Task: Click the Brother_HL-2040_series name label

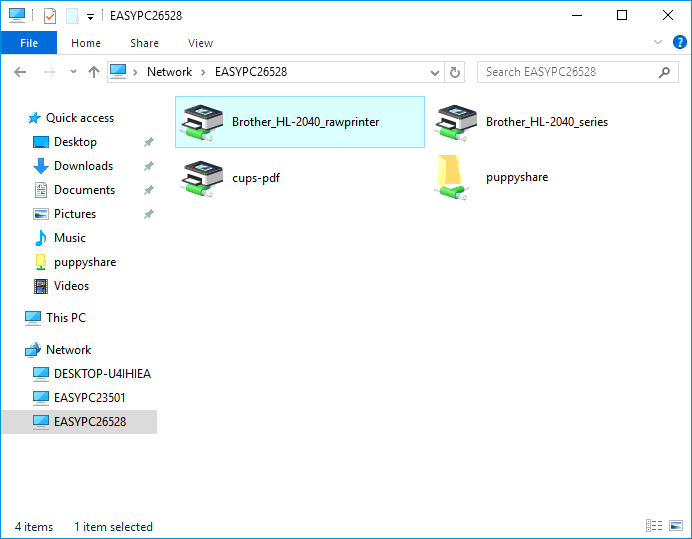Action: (x=547, y=122)
